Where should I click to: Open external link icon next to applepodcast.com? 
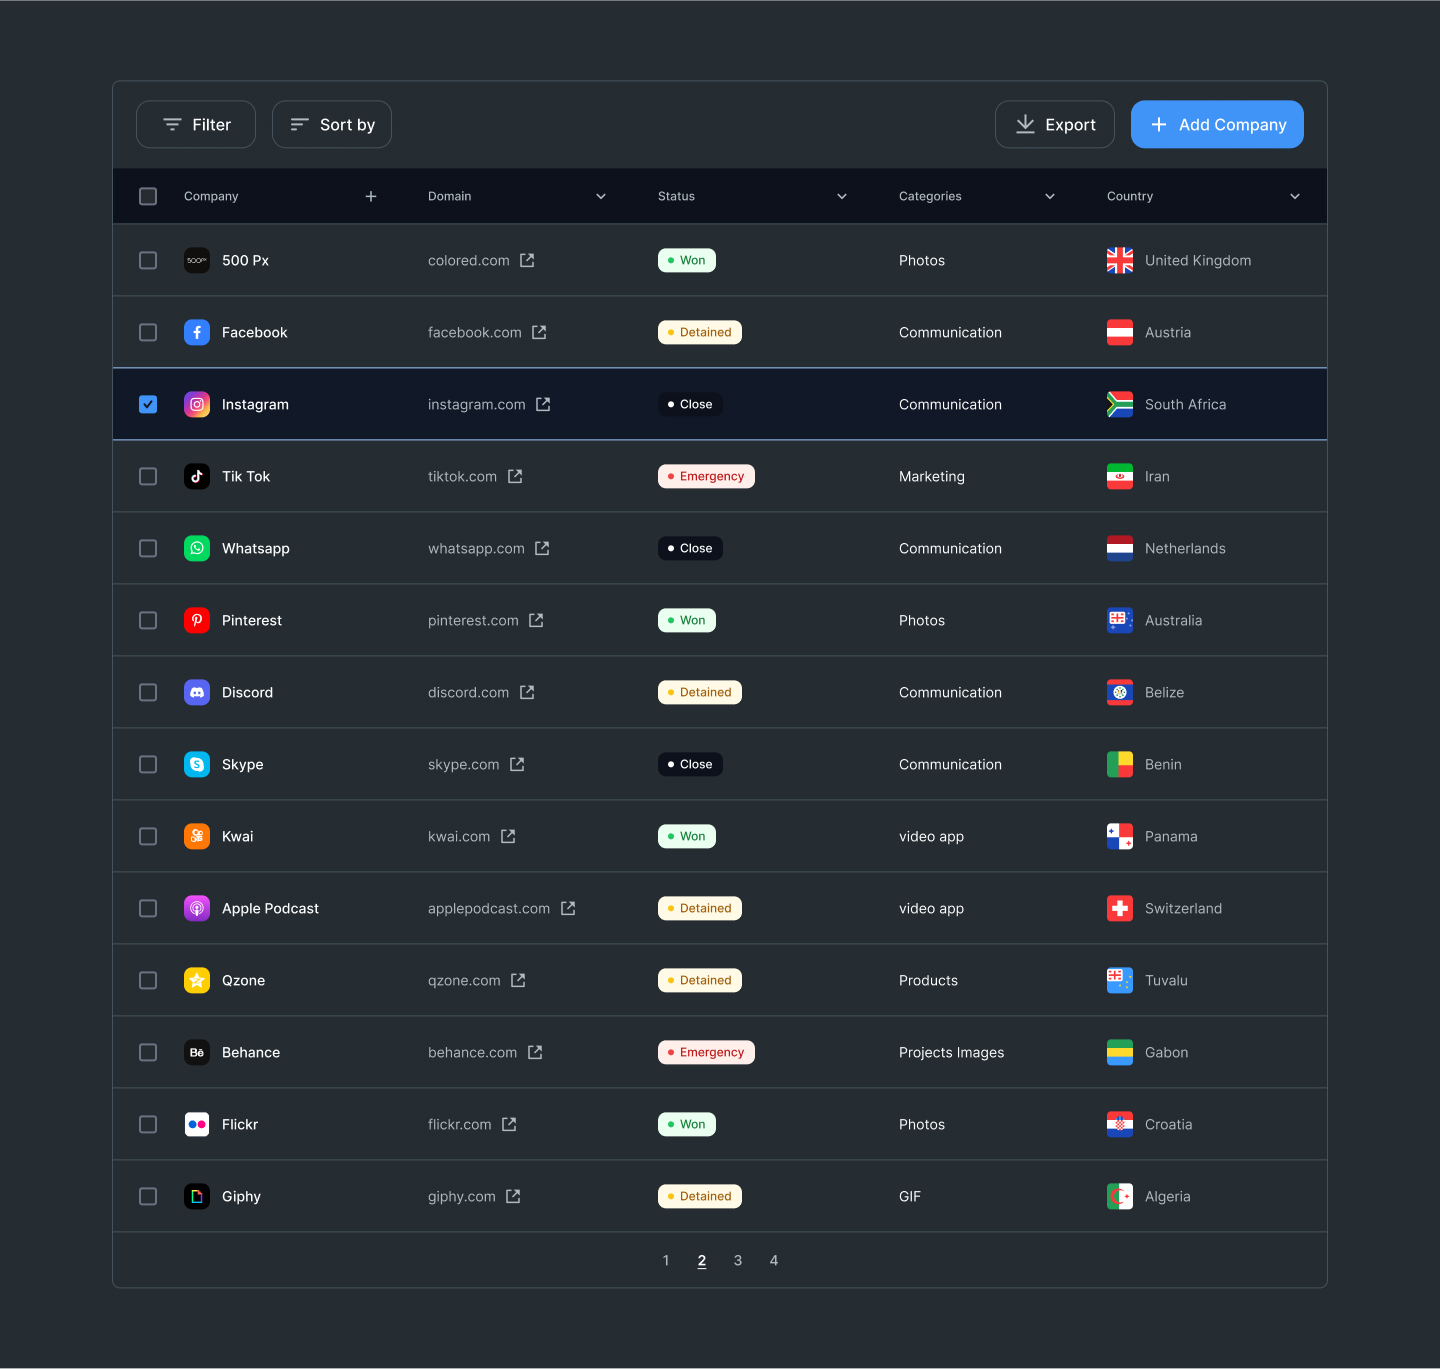click(x=568, y=908)
